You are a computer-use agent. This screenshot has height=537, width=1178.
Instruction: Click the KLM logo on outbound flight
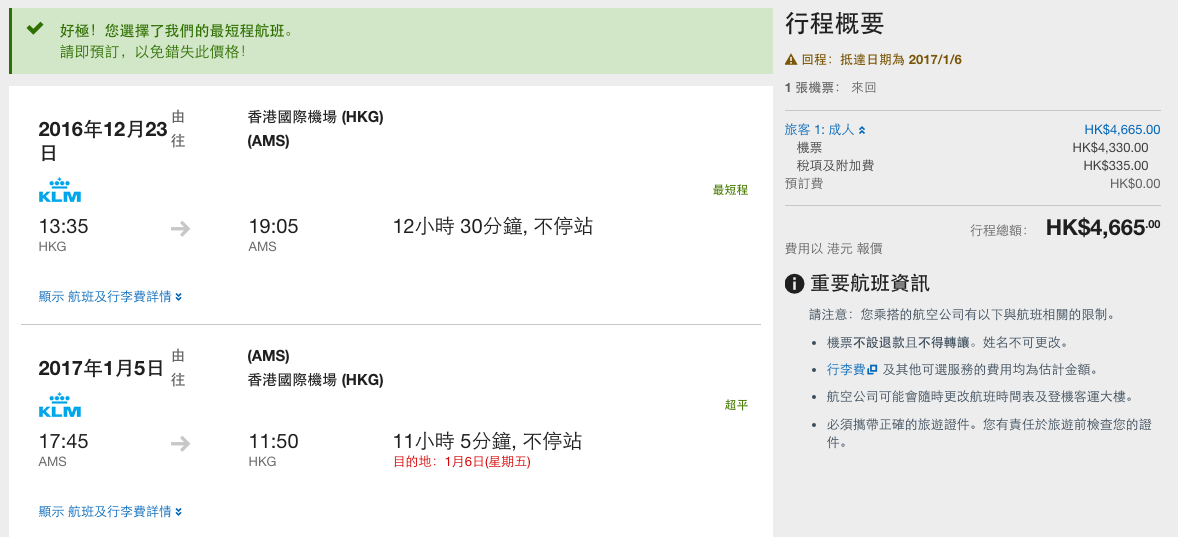pyautogui.click(x=59, y=190)
